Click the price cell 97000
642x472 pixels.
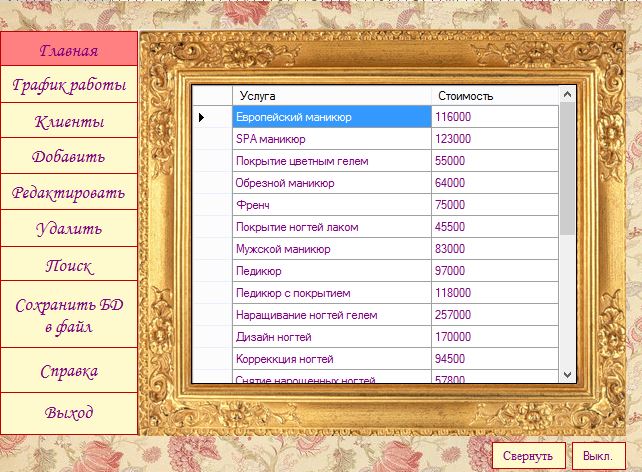(495, 271)
